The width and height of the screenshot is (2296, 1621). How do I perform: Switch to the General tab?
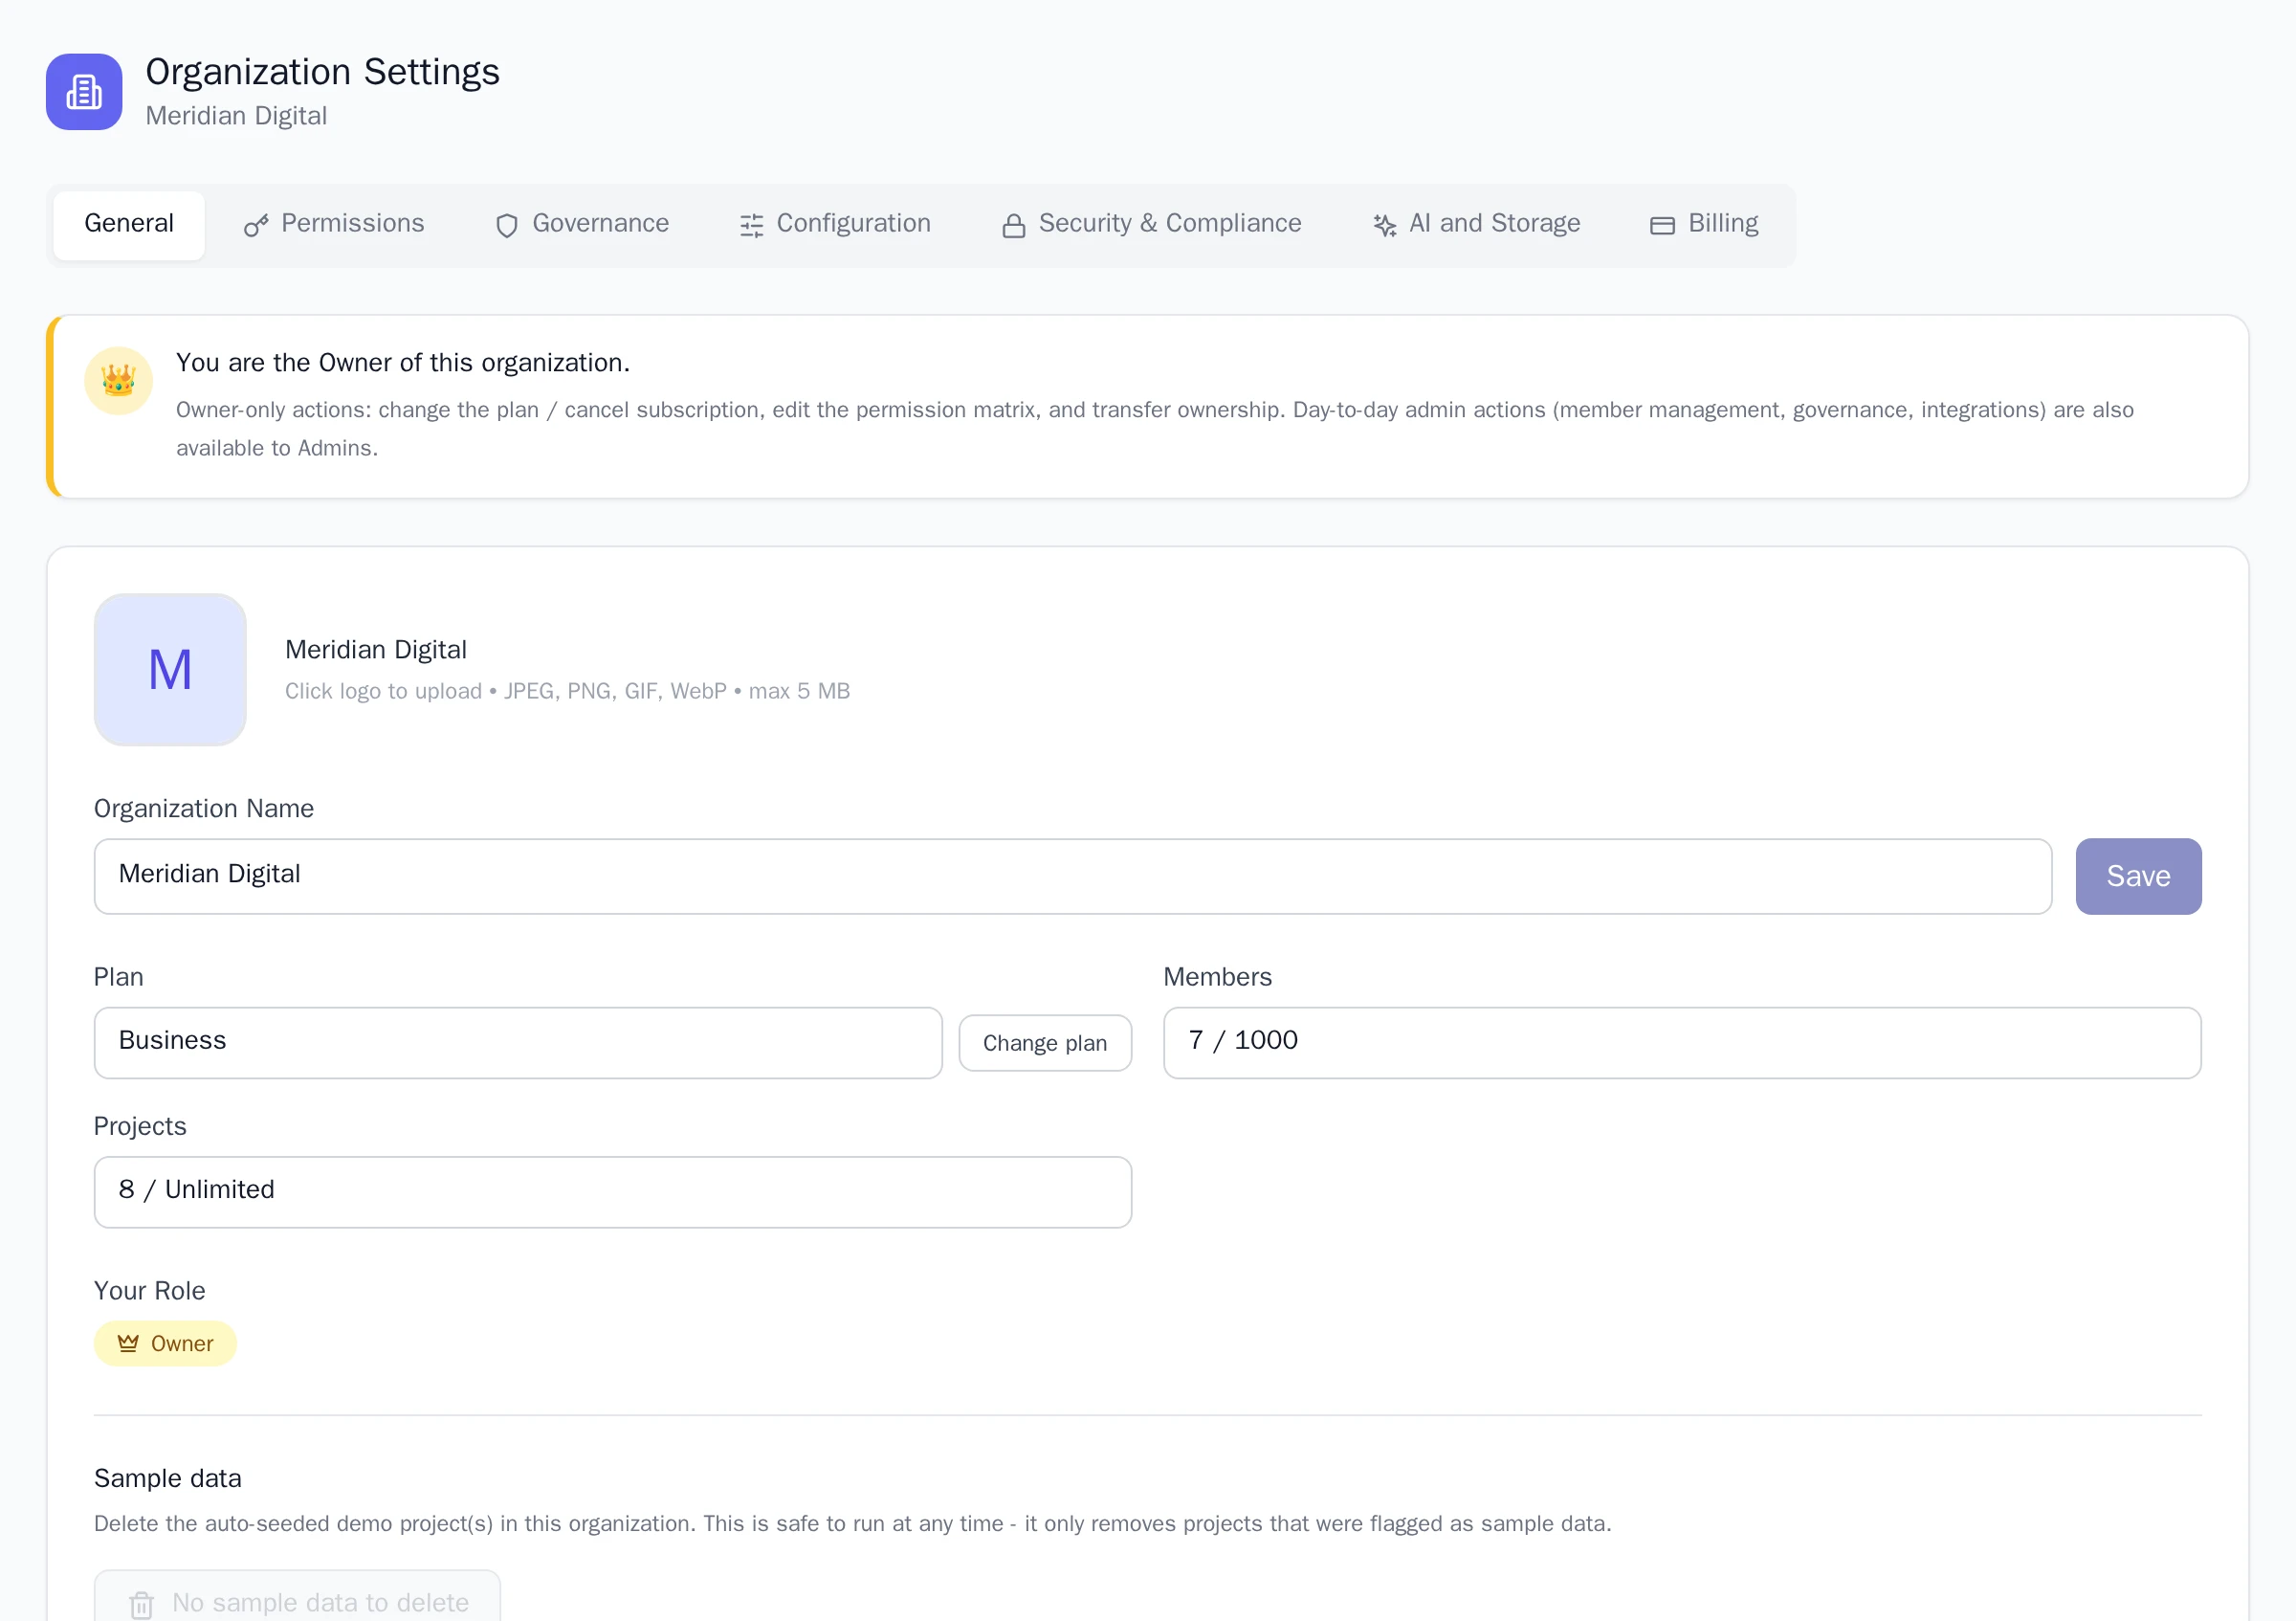129,224
